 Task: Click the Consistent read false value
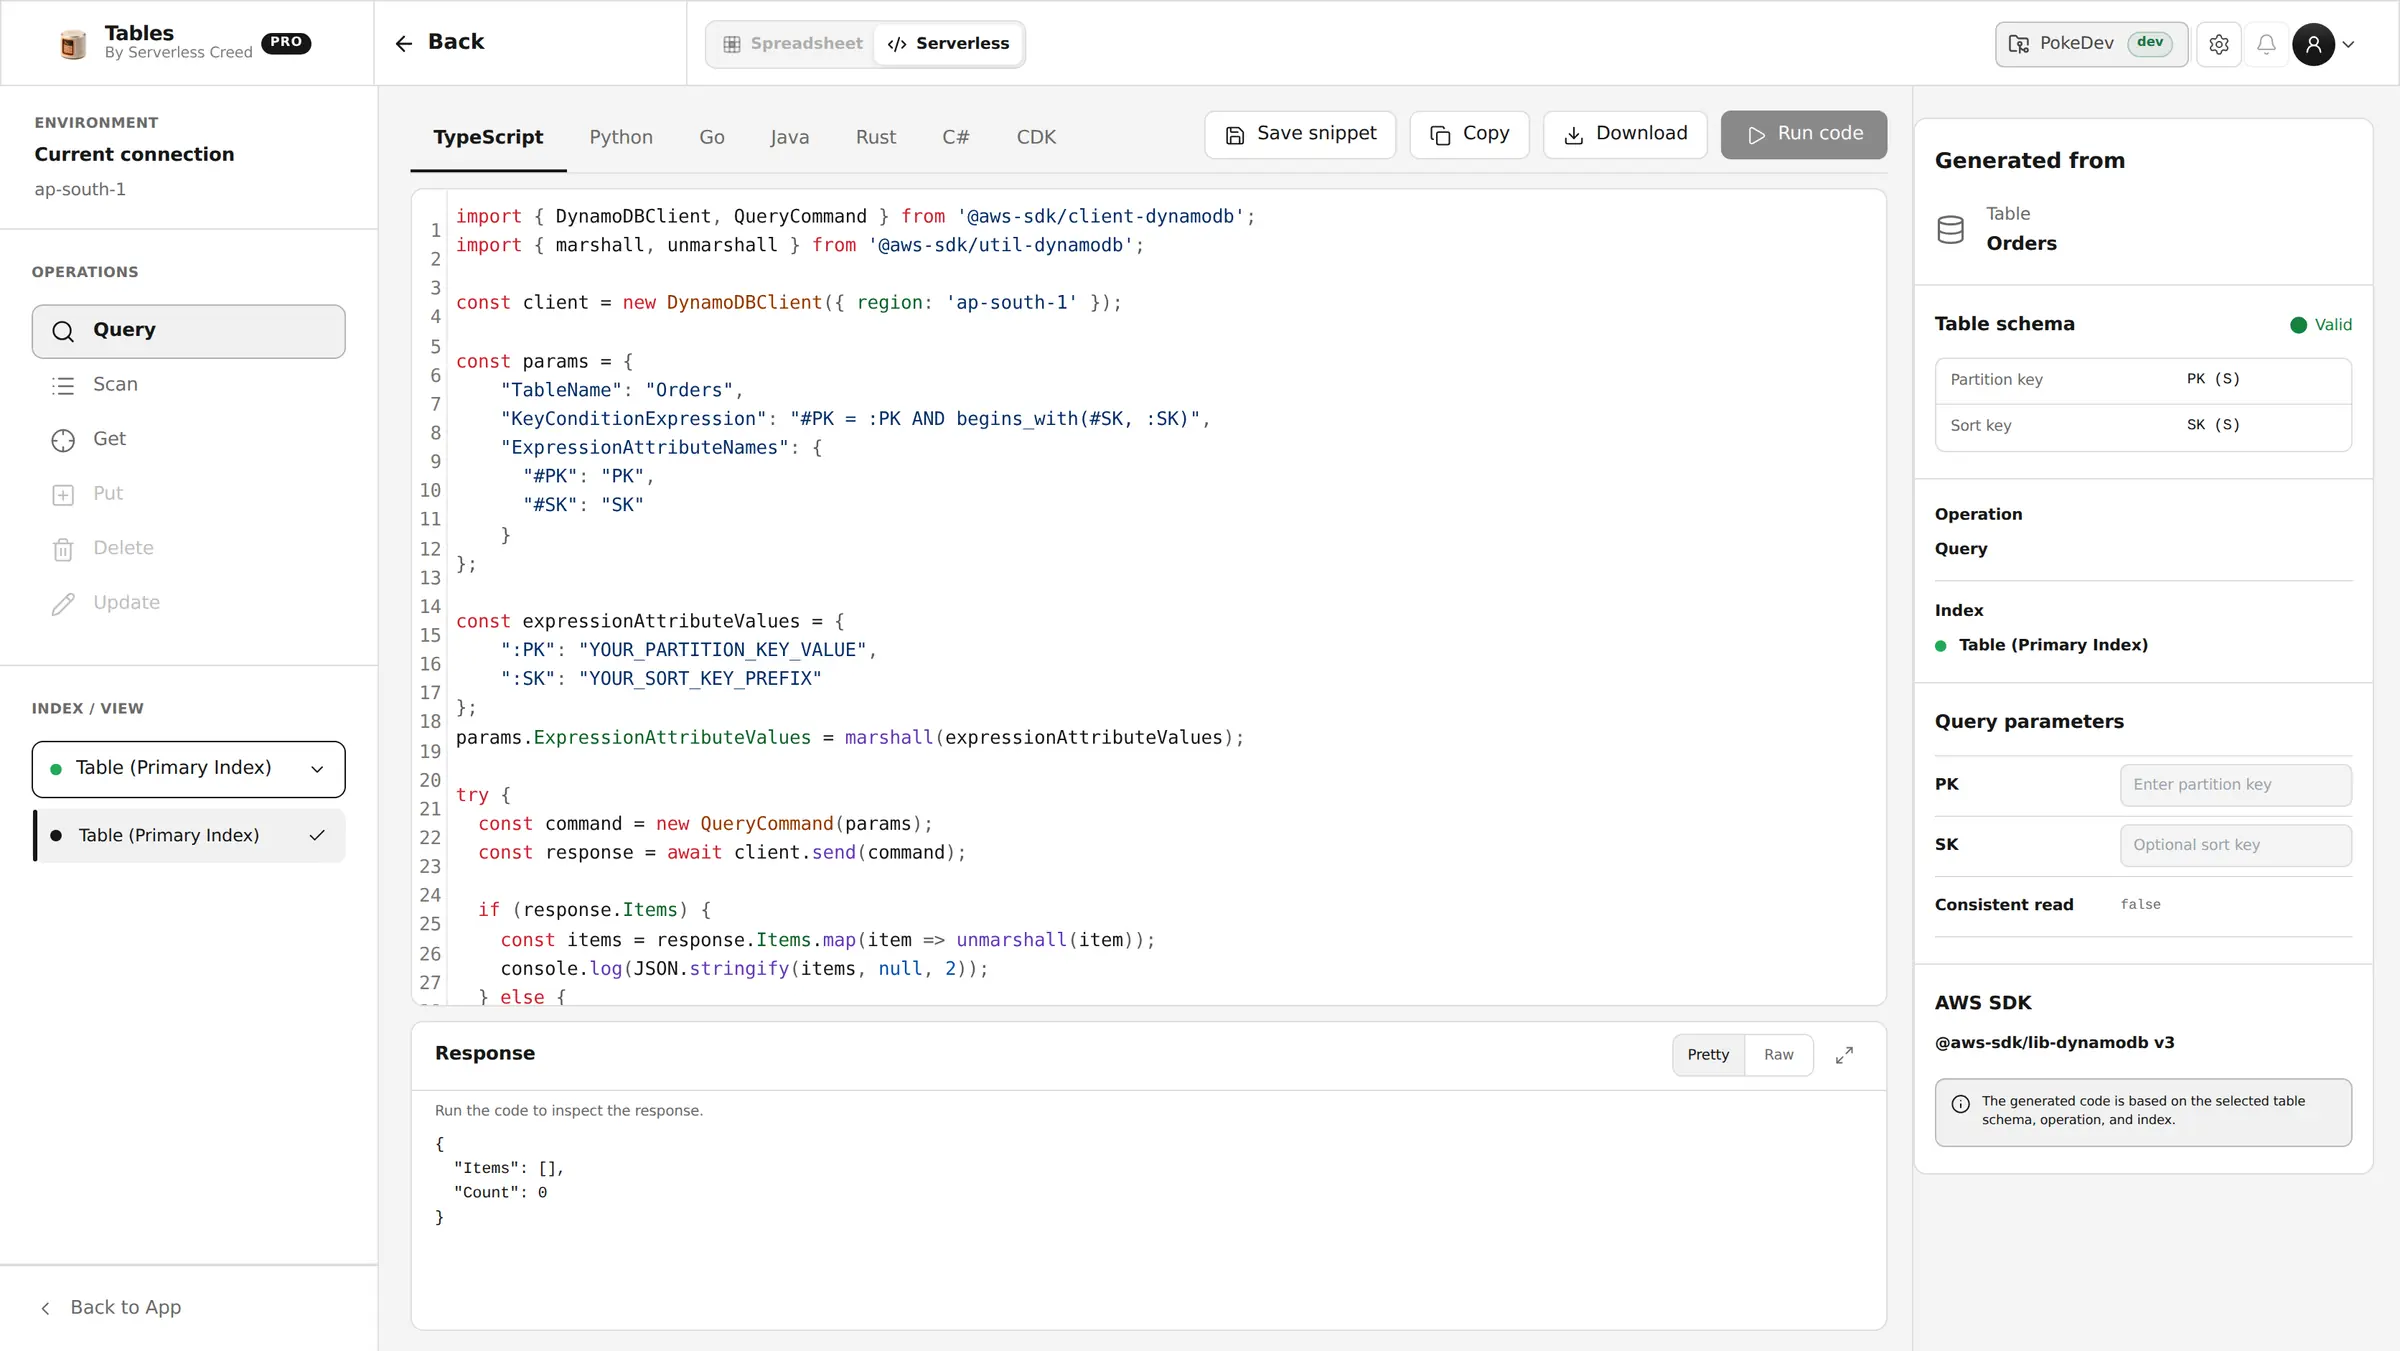[x=2140, y=905]
